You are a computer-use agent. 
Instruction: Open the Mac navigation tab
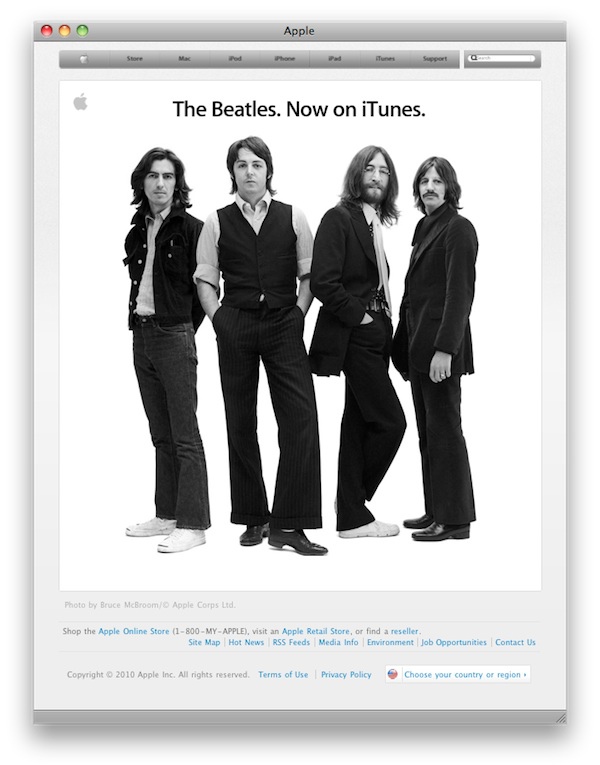coord(184,59)
